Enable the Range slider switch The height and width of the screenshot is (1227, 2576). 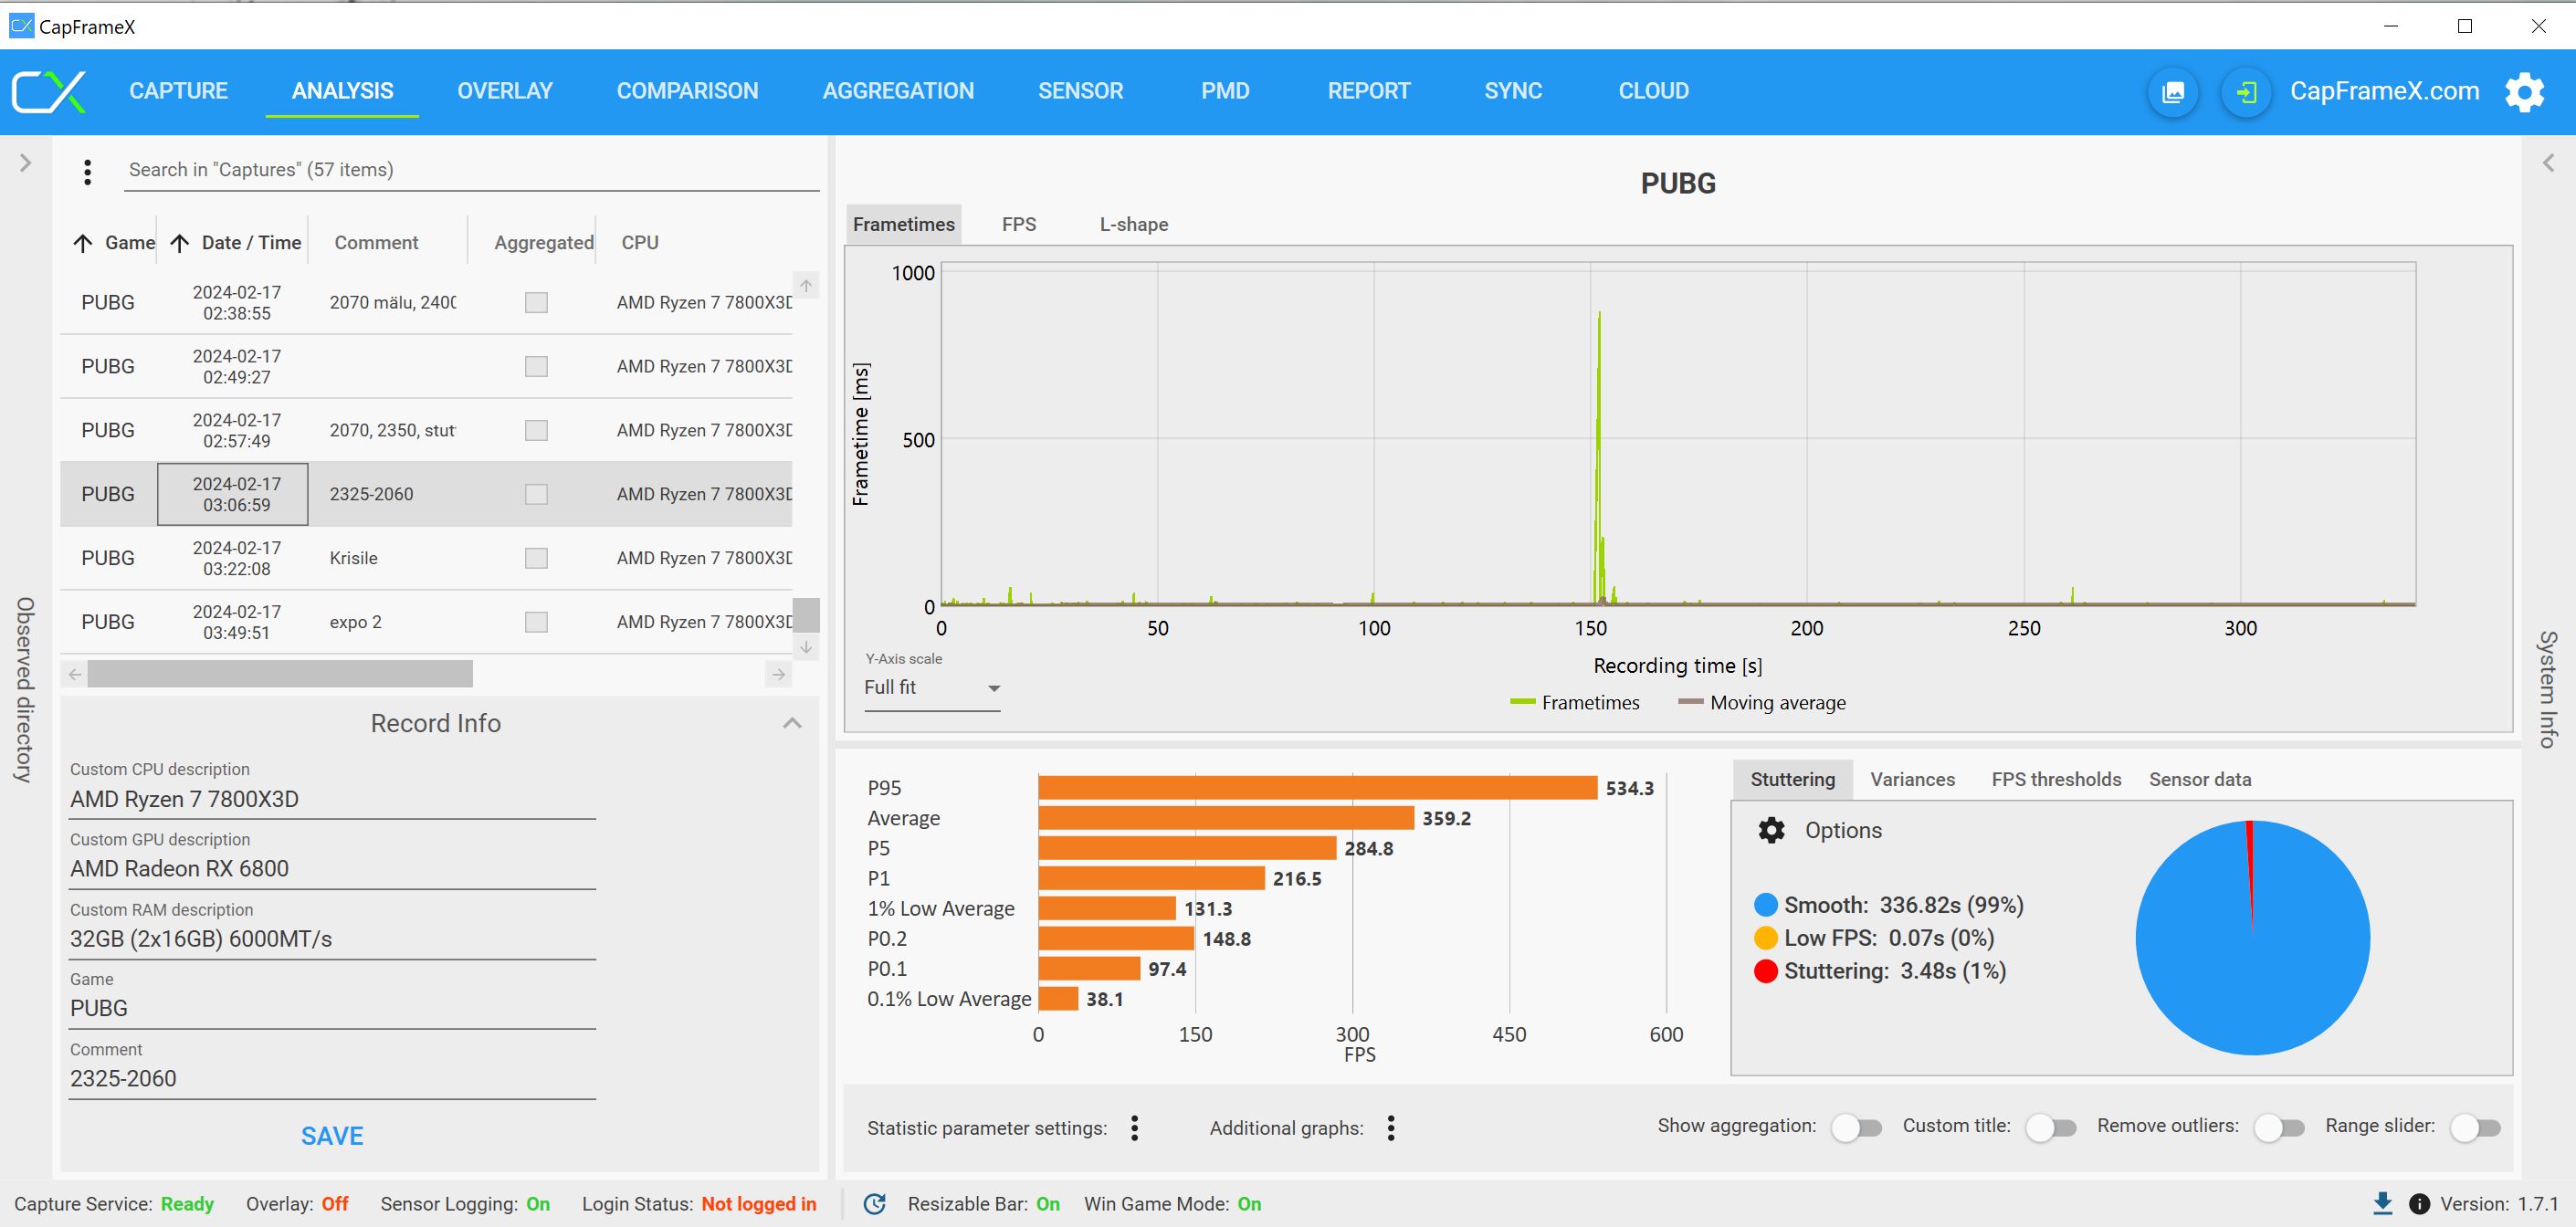pos(2475,1128)
